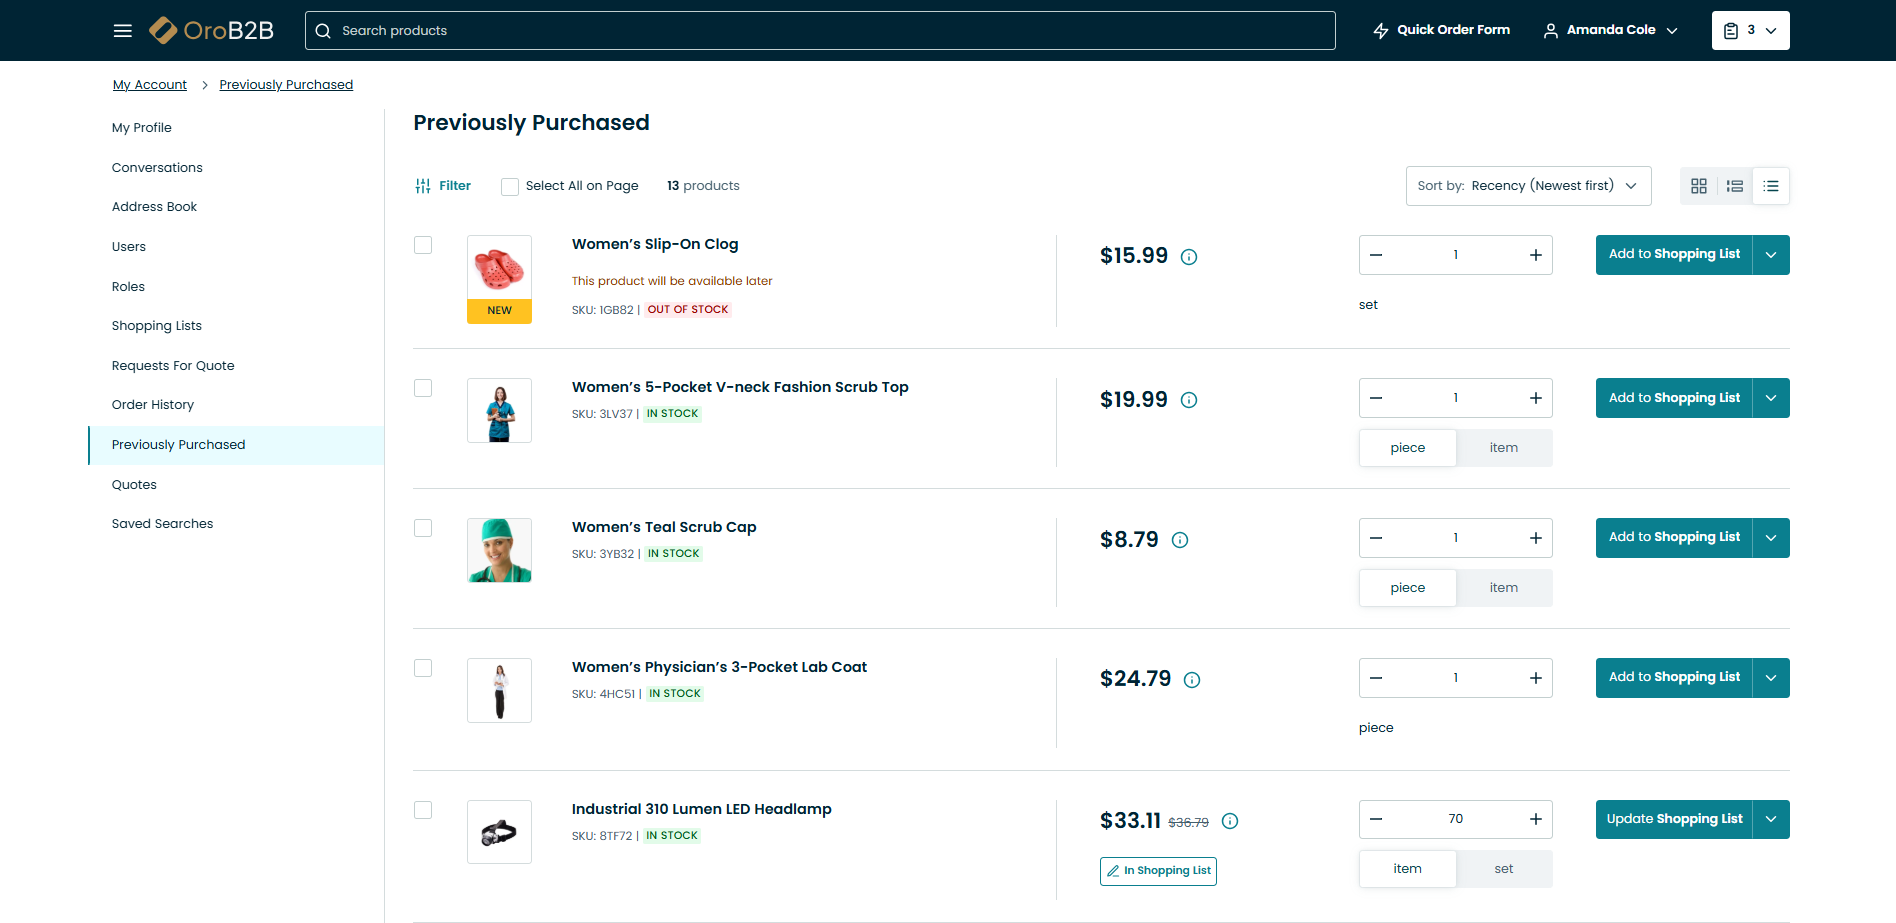This screenshot has height=923, width=1896.
Task: Click the OroB2B logo
Action: point(212,31)
